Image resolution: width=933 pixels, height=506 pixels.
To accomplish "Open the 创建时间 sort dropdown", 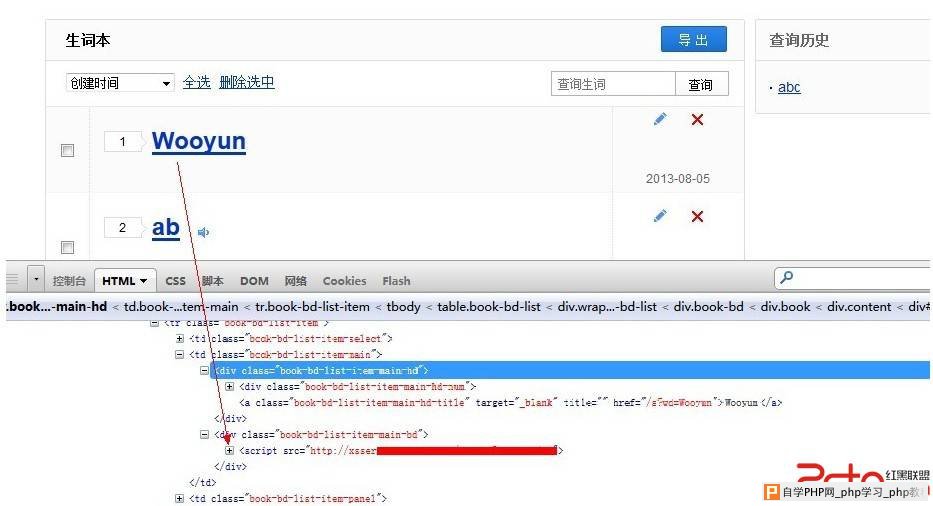I will click(120, 83).
